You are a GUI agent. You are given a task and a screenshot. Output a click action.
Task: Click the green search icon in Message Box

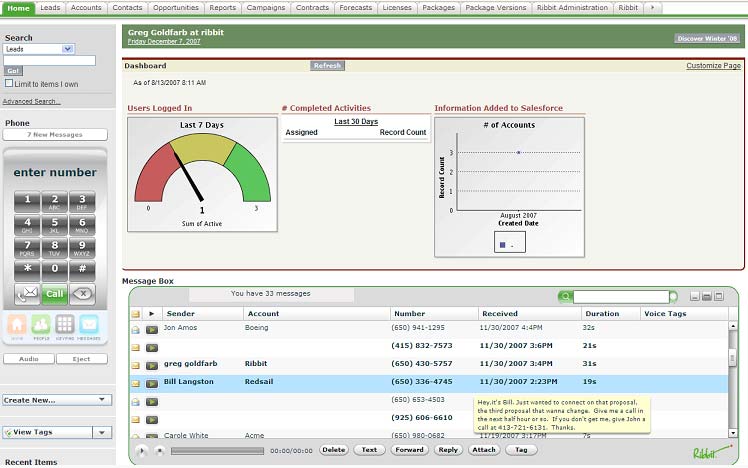pyautogui.click(x=566, y=297)
